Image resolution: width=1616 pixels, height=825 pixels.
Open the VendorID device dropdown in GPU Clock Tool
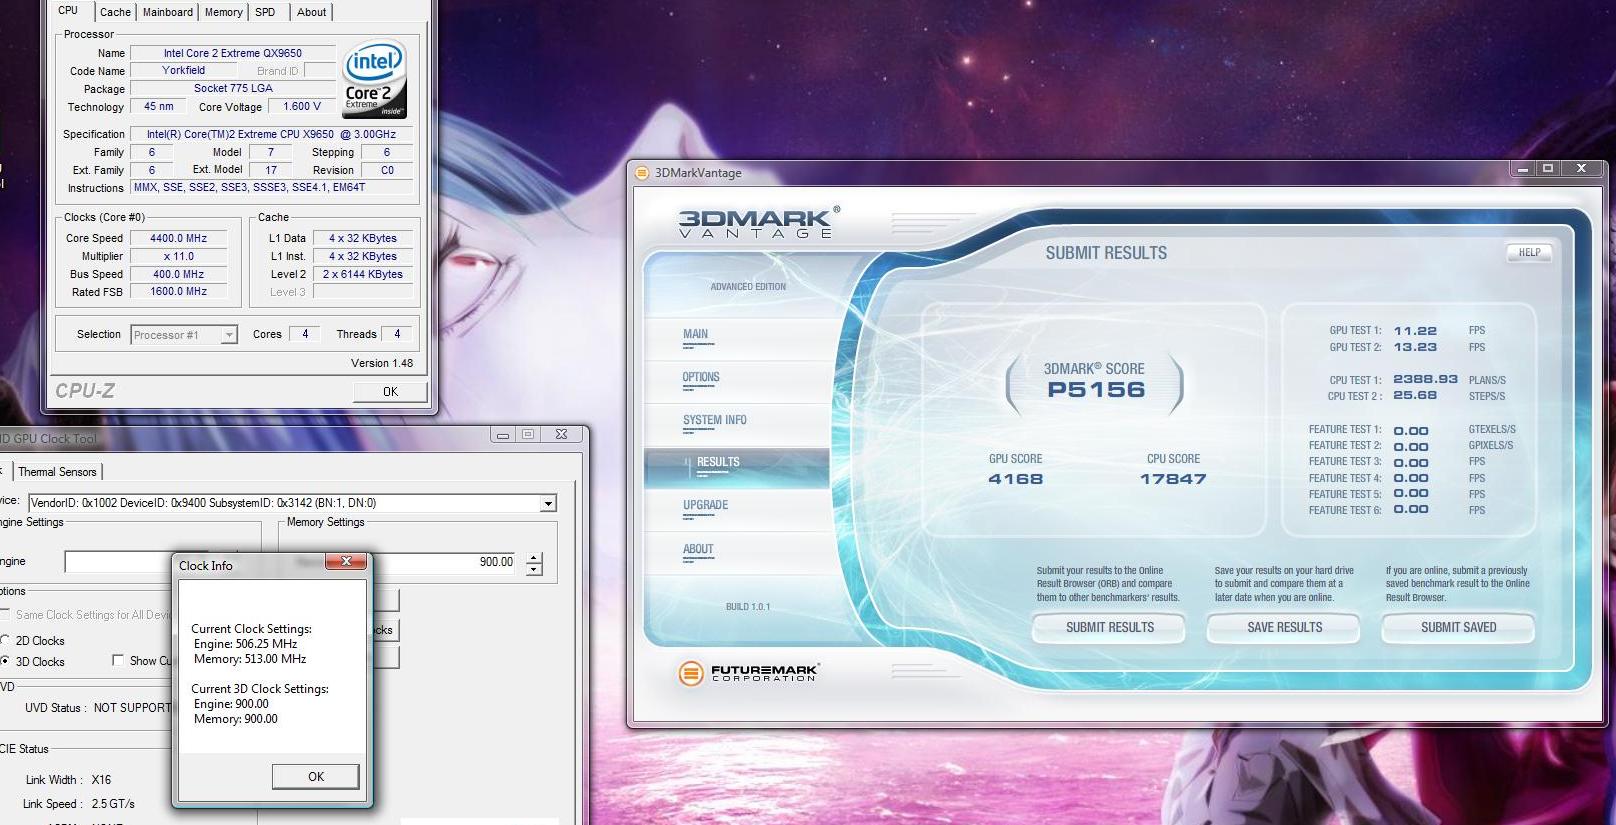point(548,504)
